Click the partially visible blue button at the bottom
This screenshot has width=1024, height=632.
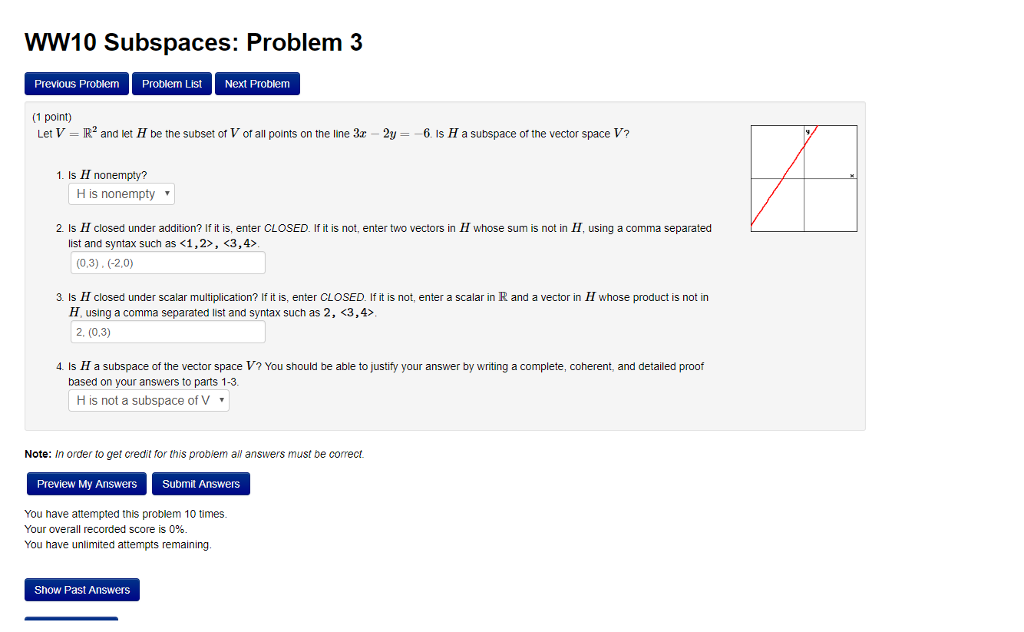pyautogui.click(x=70, y=620)
